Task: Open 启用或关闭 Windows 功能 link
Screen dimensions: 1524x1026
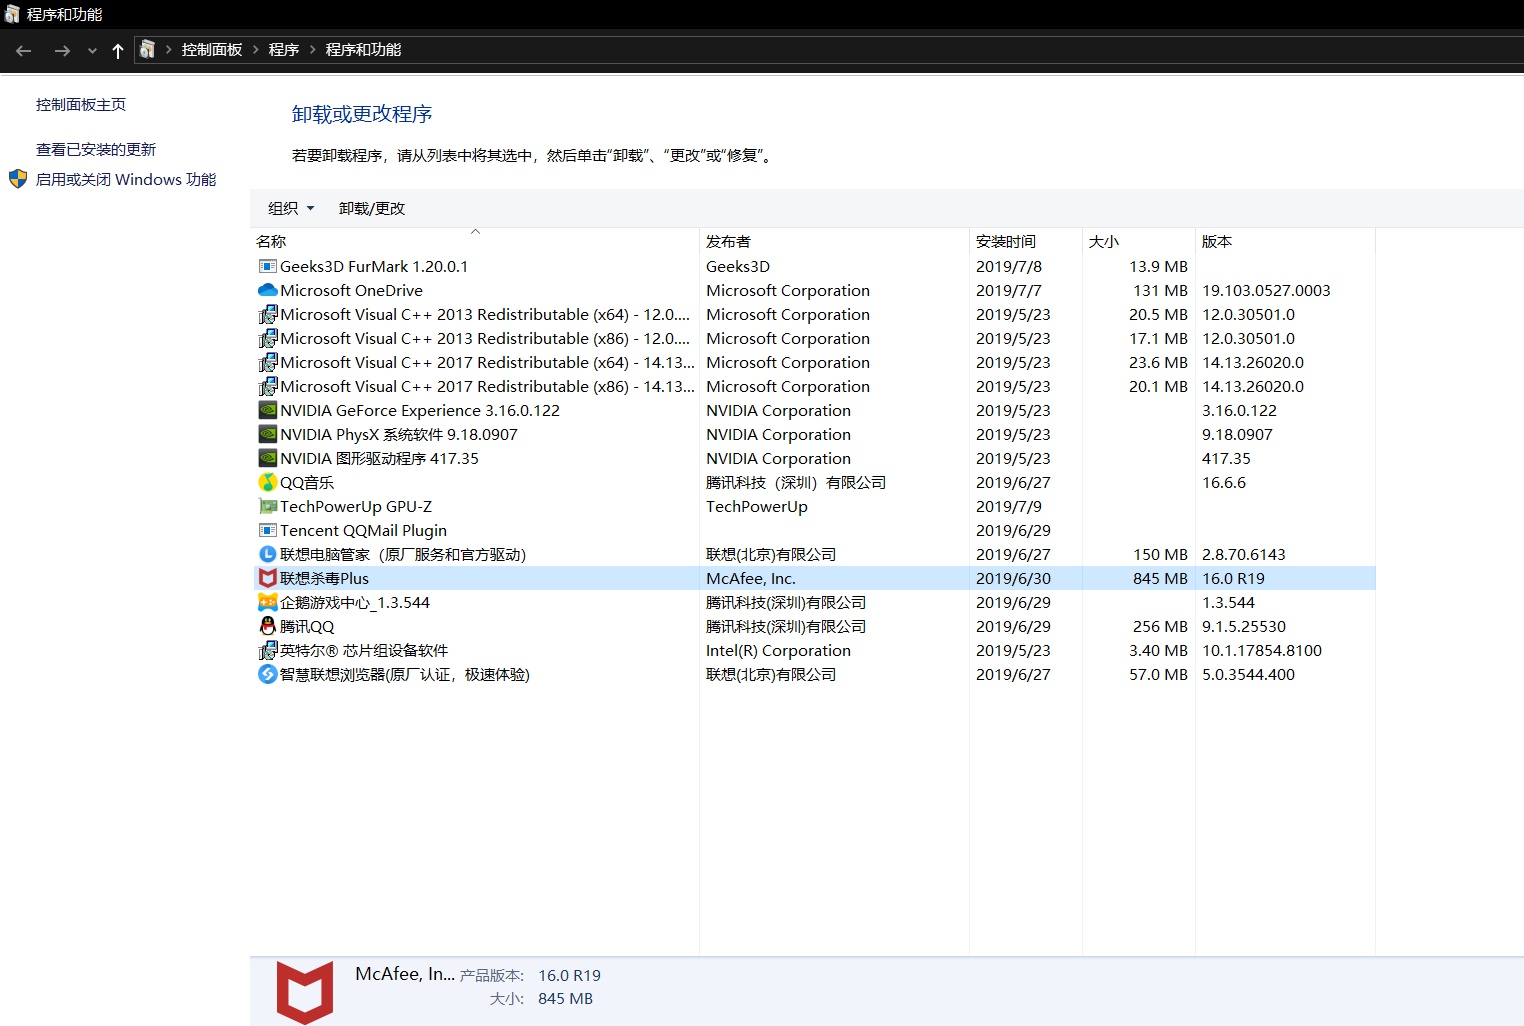Action: [126, 180]
